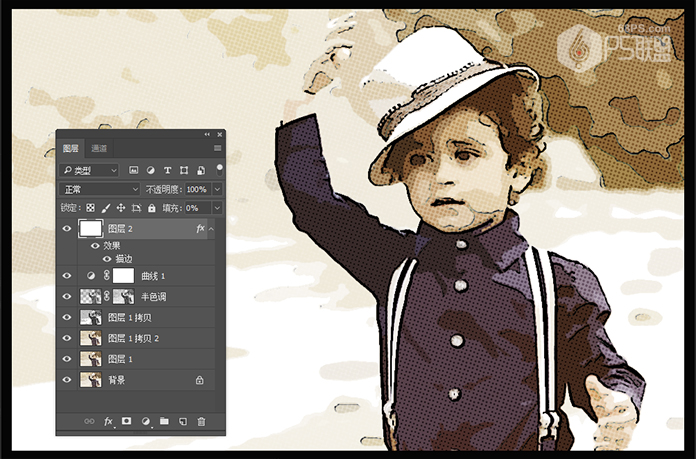
Task: Open the 正常 blend mode dropdown
Action: (99, 190)
